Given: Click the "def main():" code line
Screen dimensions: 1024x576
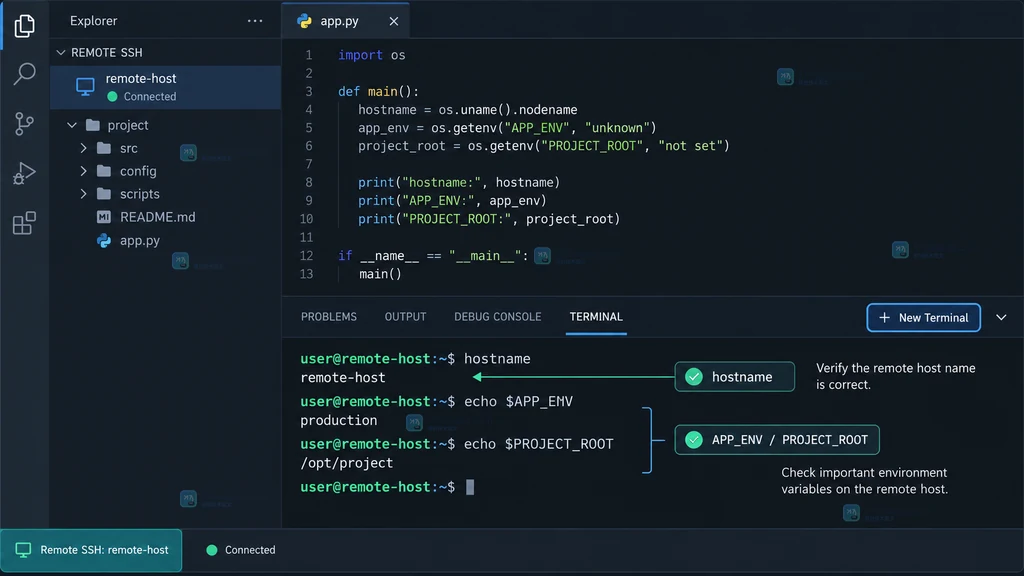Looking at the screenshot, I should 378,91.
